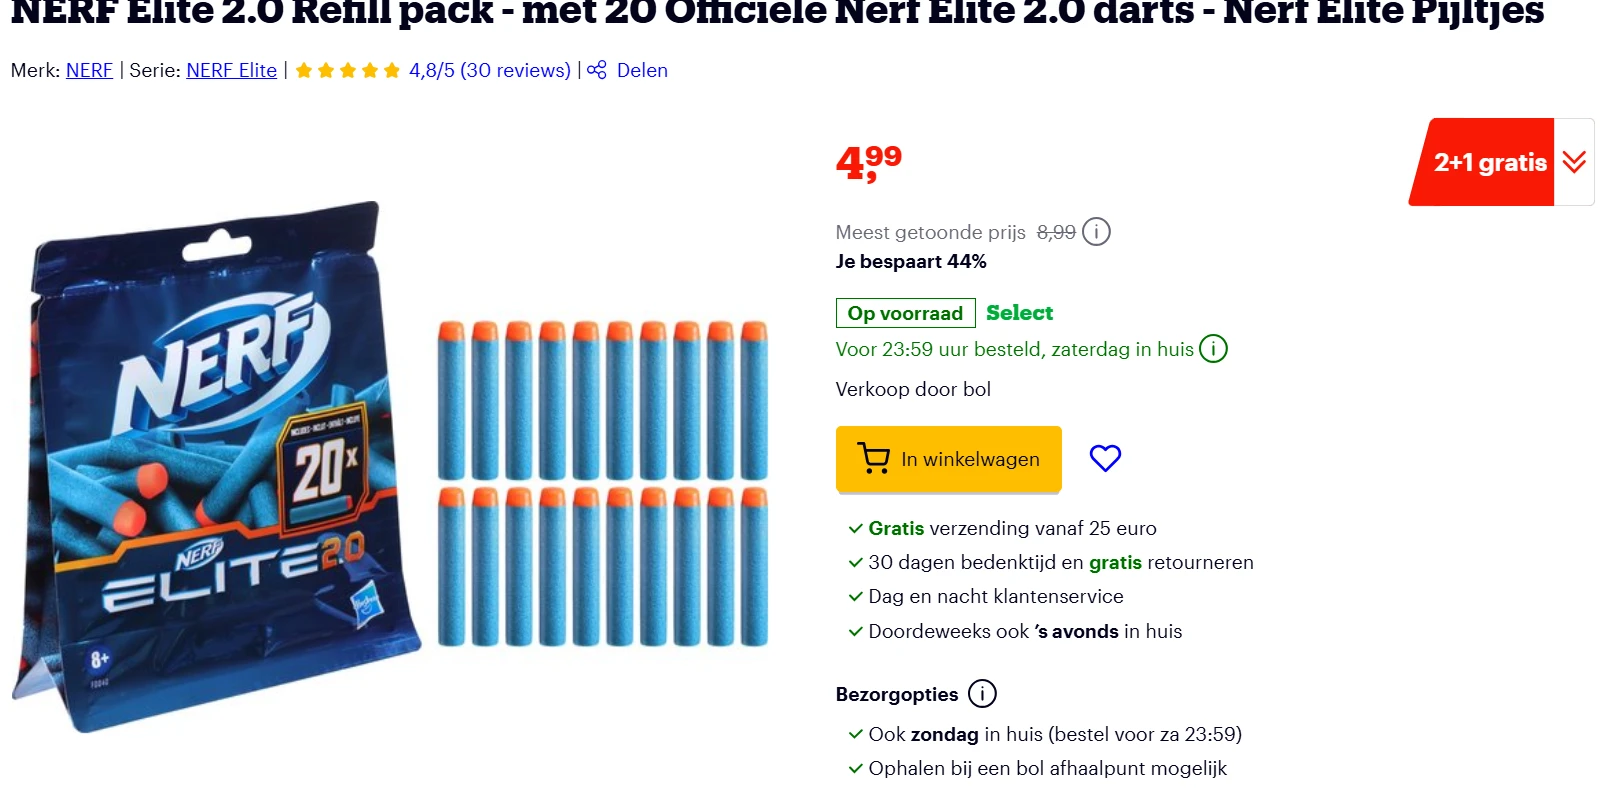Click 'Verkoop door bol' seller text
Viewport: 1607px width, 789px height.
(x=912, y=389)
